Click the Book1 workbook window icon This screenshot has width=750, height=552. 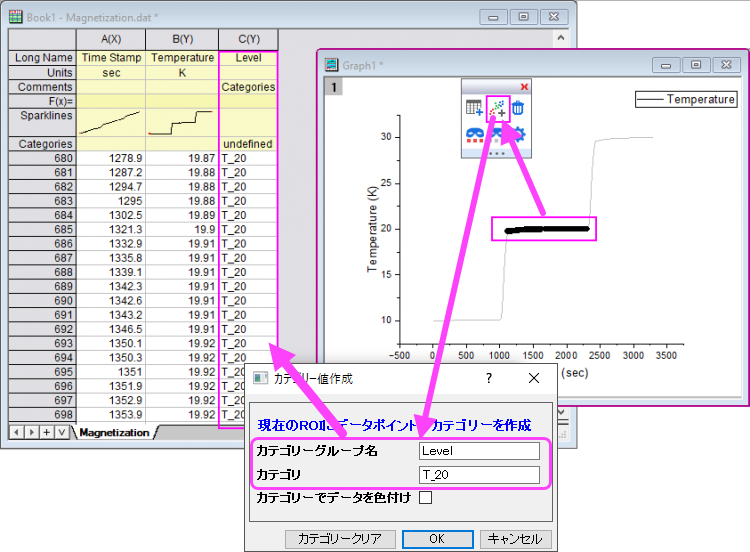coord(16,17)
